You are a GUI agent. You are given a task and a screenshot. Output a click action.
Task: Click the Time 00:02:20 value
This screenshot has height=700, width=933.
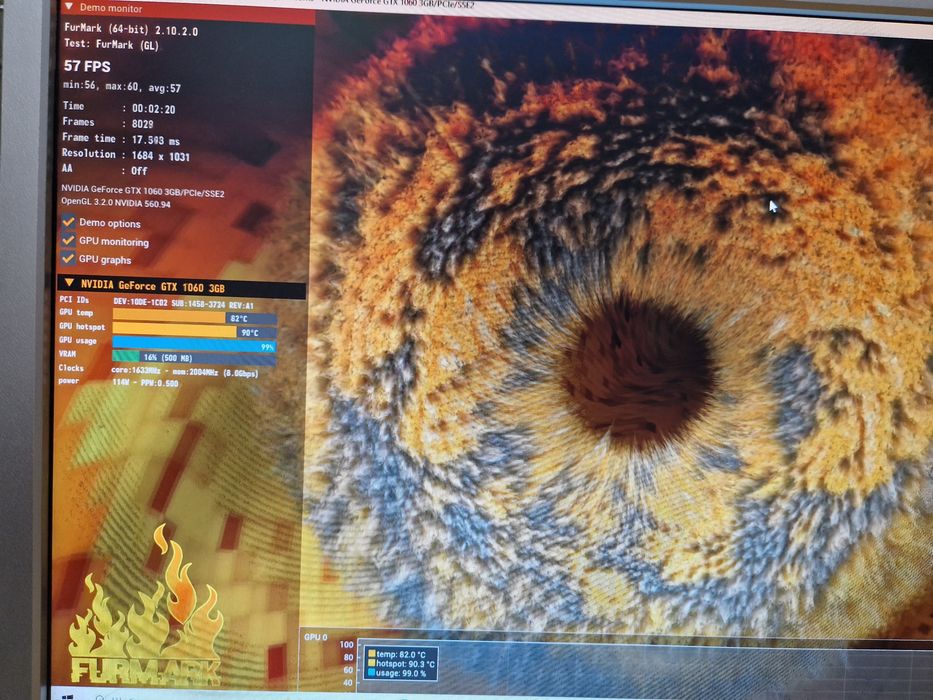tap(154, 109)
